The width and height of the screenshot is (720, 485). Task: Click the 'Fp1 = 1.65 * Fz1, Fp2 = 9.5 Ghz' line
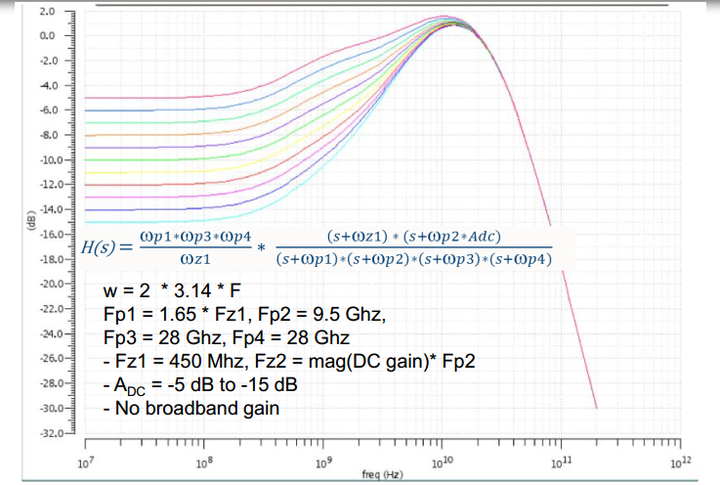tap(245, 315)
